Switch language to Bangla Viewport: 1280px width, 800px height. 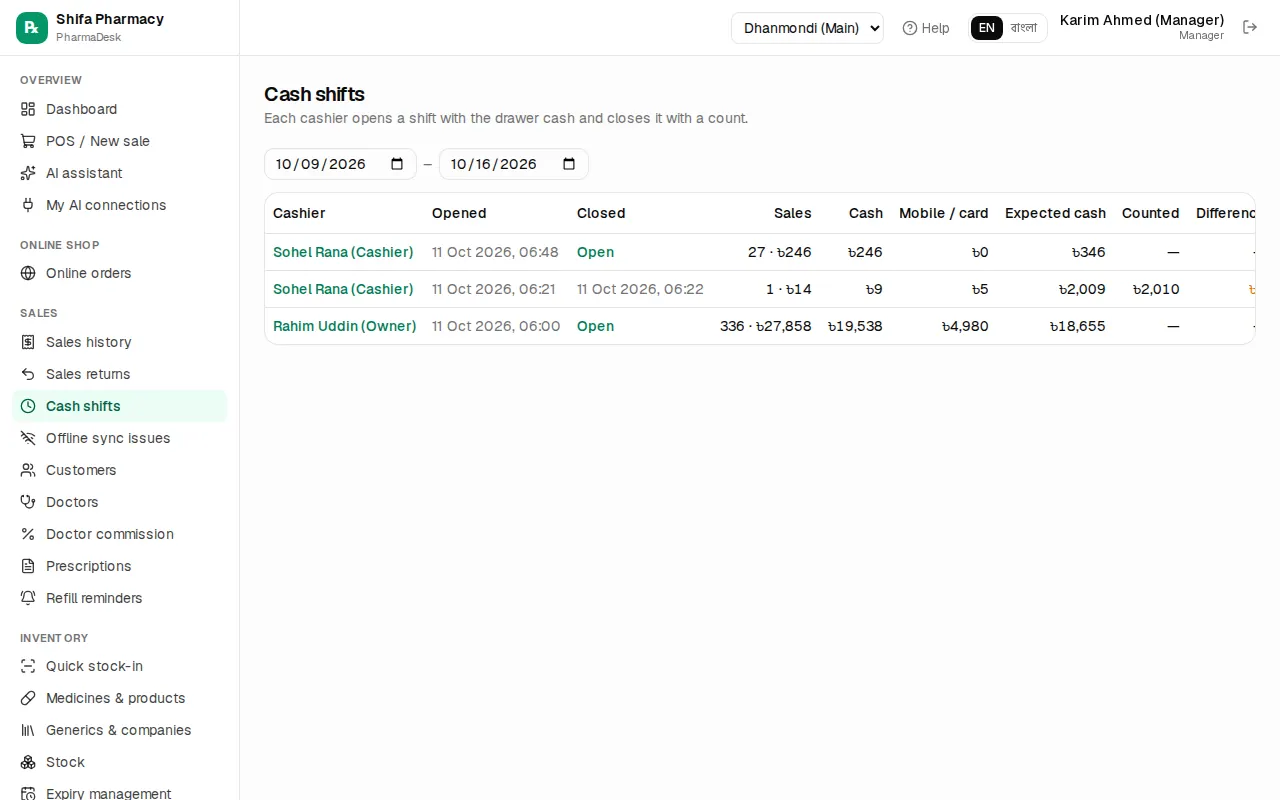tap(1024, 28)
